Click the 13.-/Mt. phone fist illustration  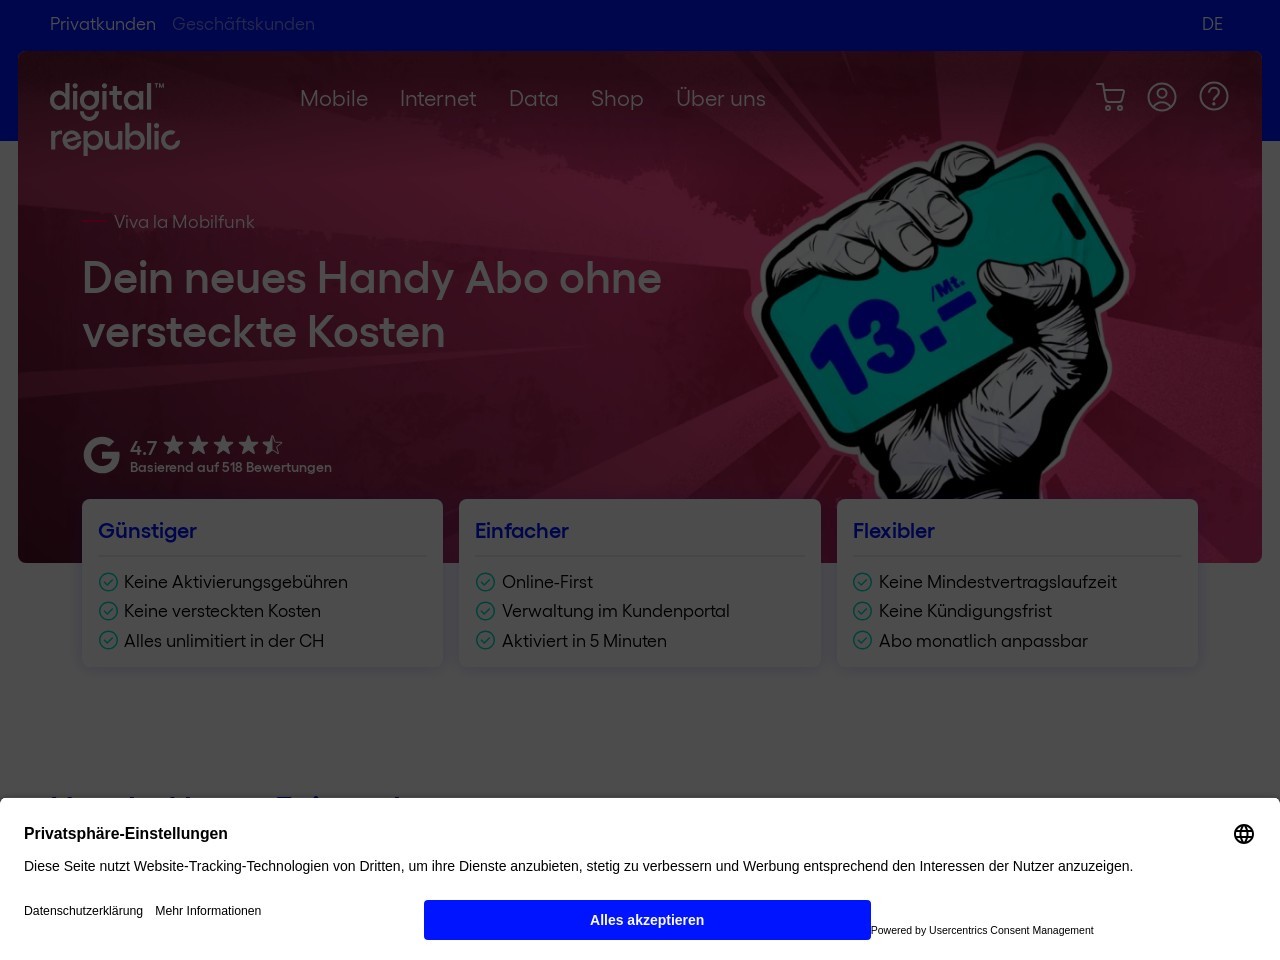point(940,320)
